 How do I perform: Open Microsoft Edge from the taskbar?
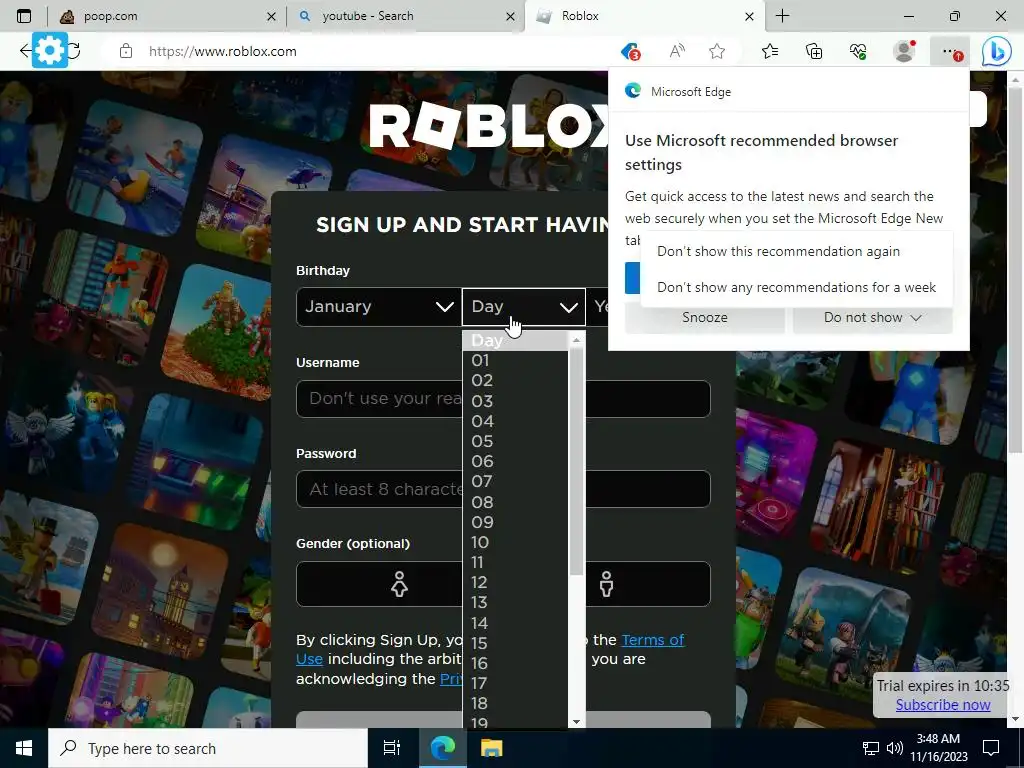[442, 748]
